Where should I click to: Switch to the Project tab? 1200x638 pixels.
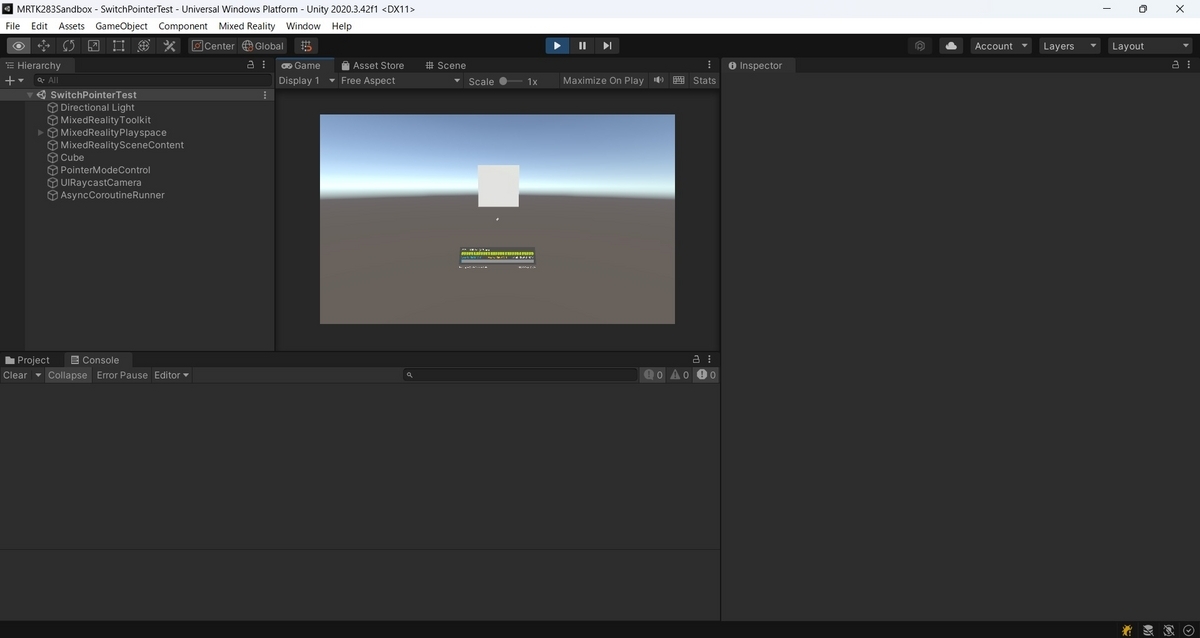(x=28, y=360)
